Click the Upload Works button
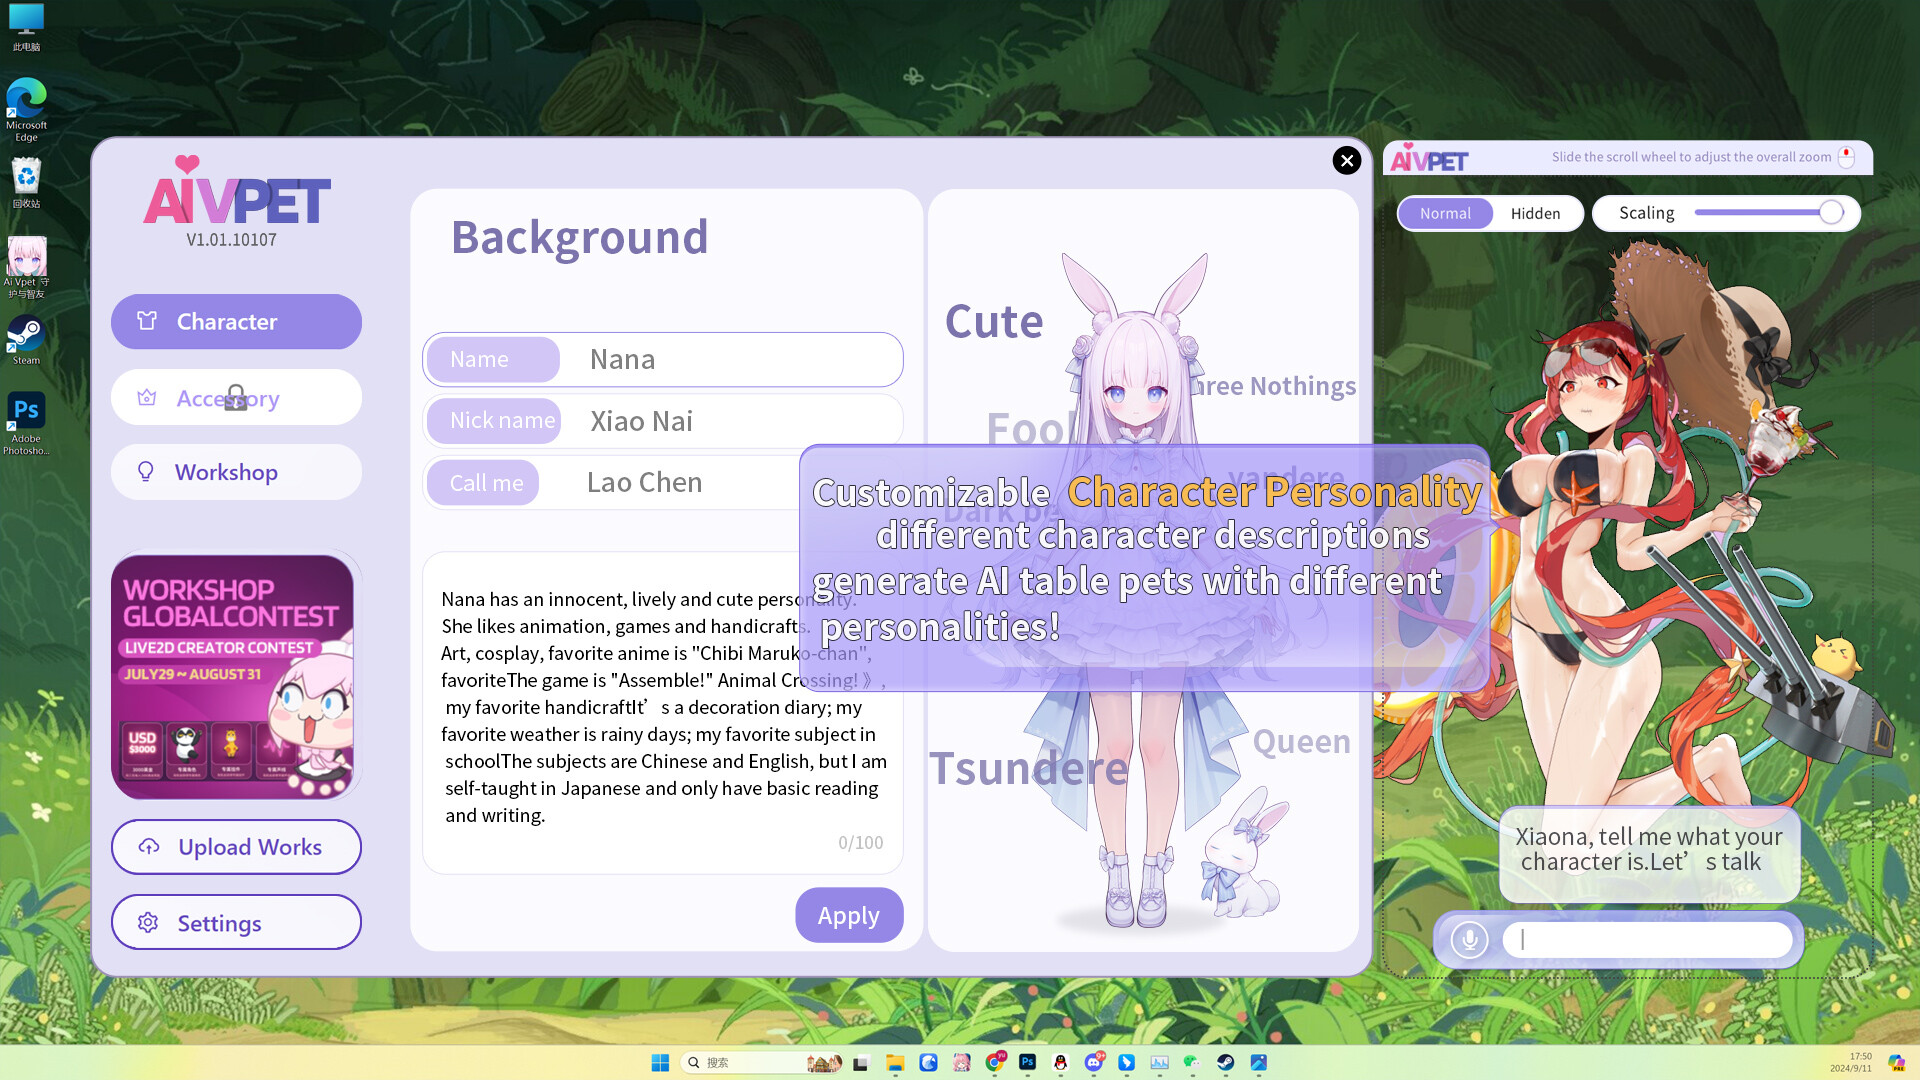Image resolution: width=1920 pixels, height=1080 pixels. click(235, 847)
